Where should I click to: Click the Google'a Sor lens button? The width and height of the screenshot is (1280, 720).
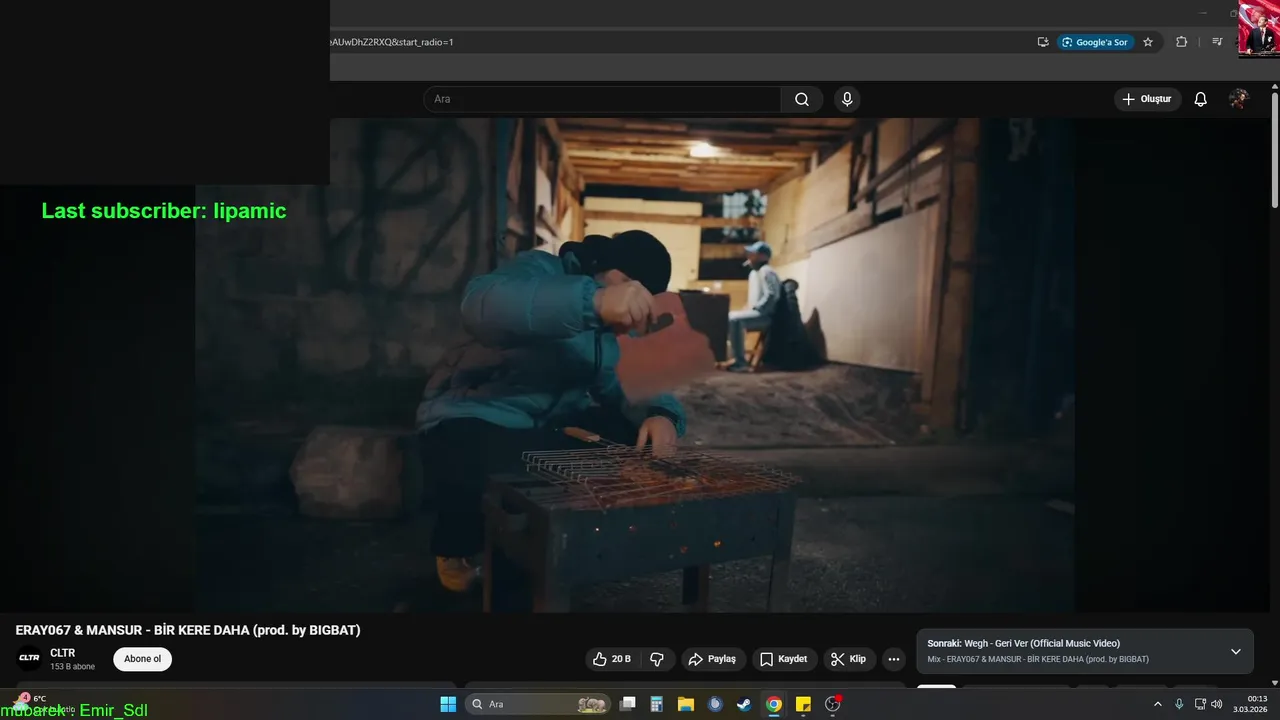[1096, 42]
